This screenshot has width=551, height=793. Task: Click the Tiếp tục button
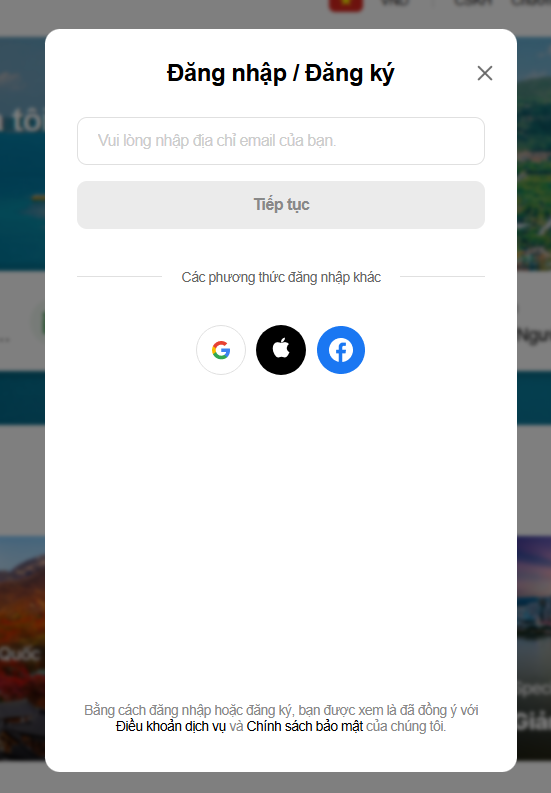click(x=281, y=205)
